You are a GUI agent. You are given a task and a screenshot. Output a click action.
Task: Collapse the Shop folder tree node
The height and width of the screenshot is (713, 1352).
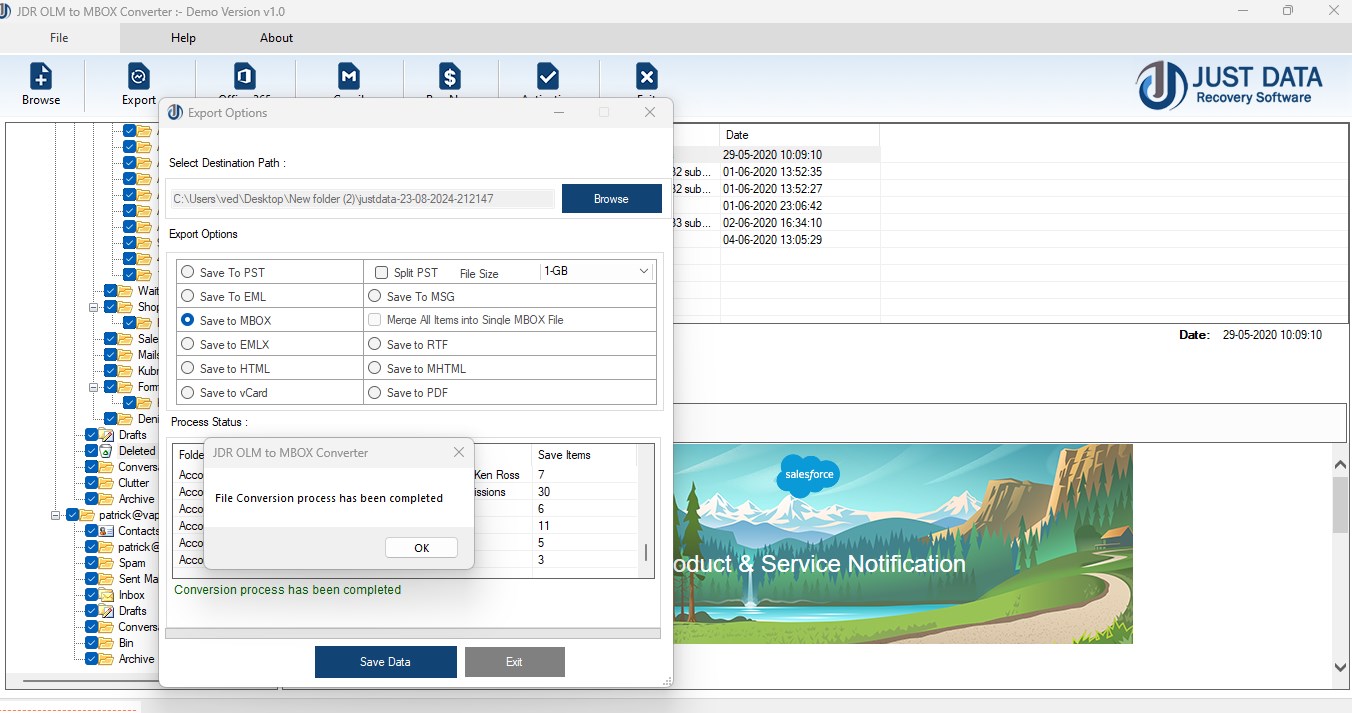(x=92, y=307)
